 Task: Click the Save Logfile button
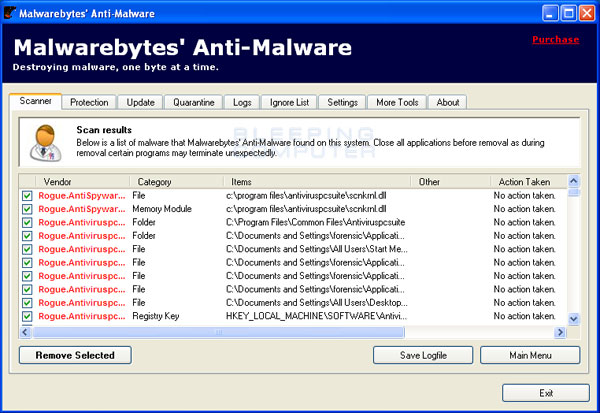click(x=423, y=355)
